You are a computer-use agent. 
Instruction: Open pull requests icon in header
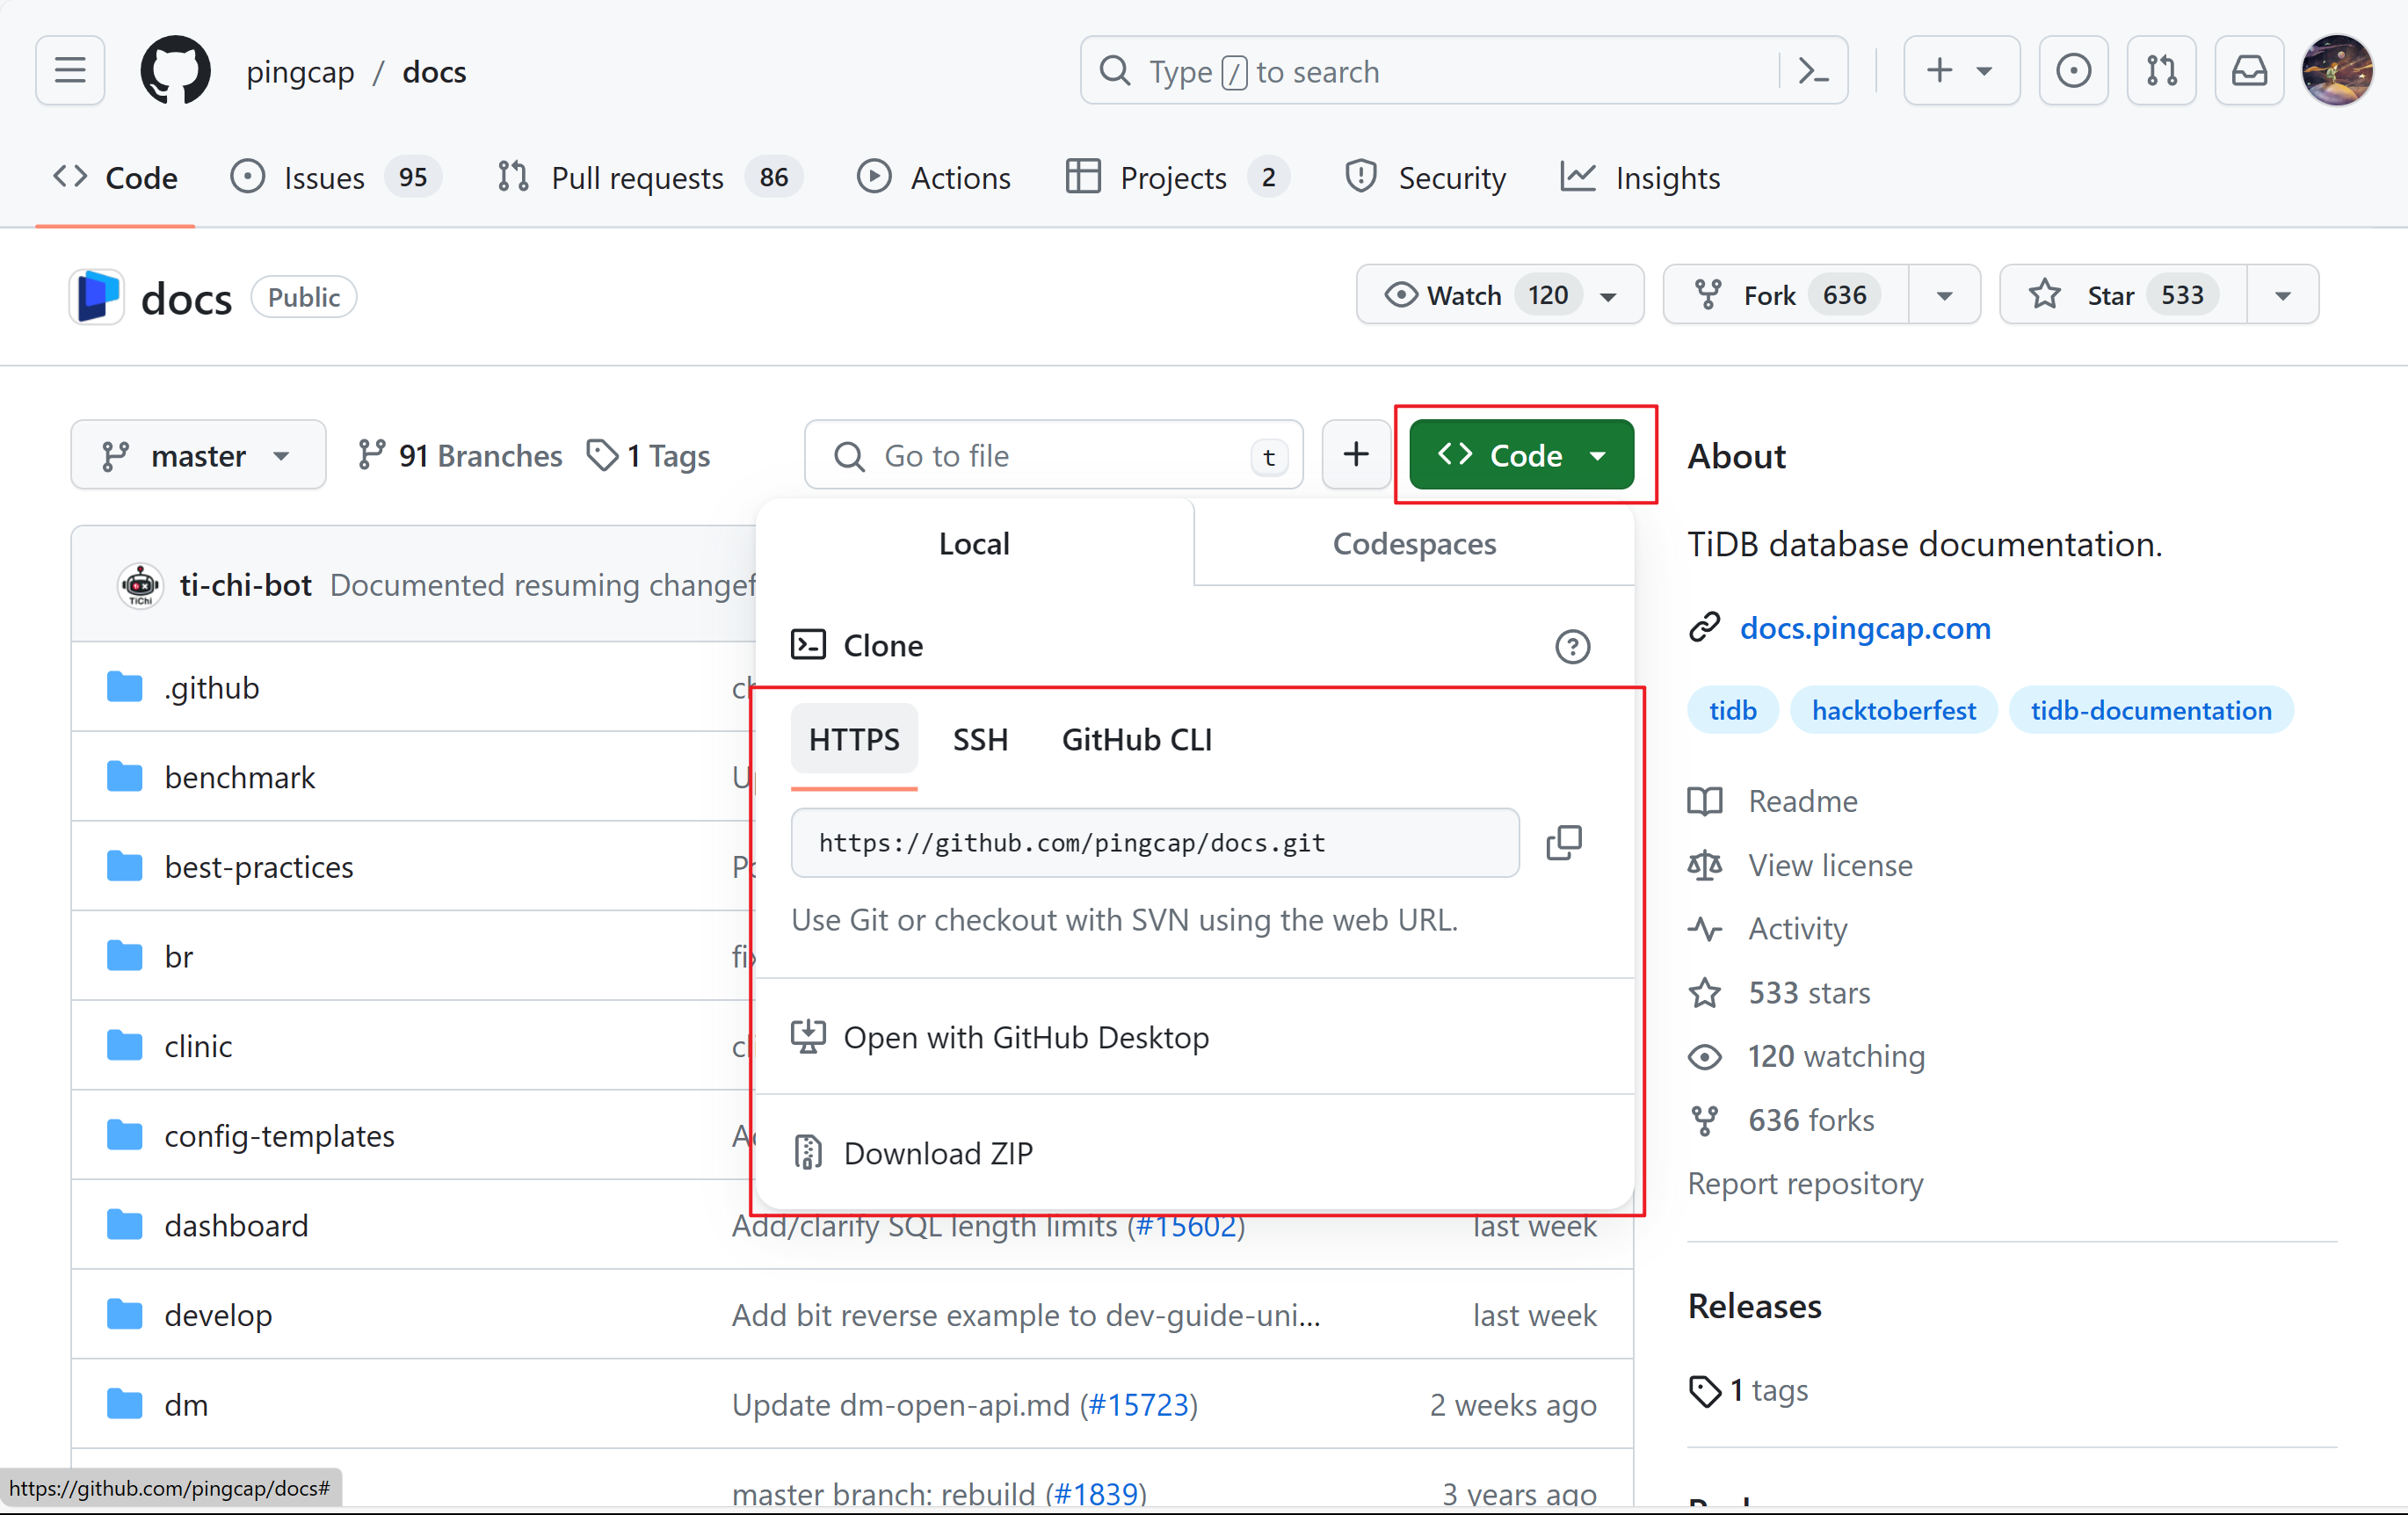[x=2161, y=71]
